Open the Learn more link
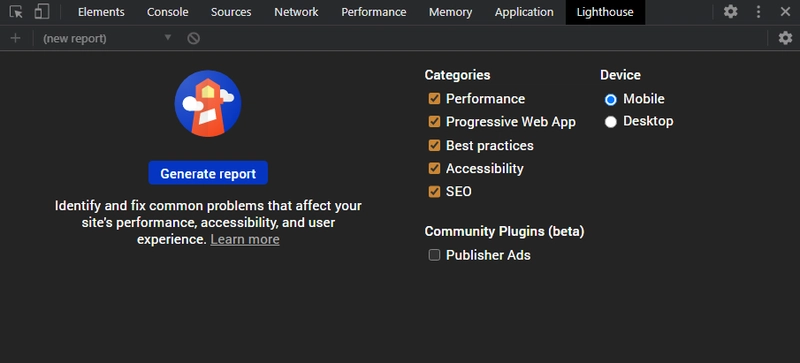The image size is (800, 363). click(x=245, y=239)
